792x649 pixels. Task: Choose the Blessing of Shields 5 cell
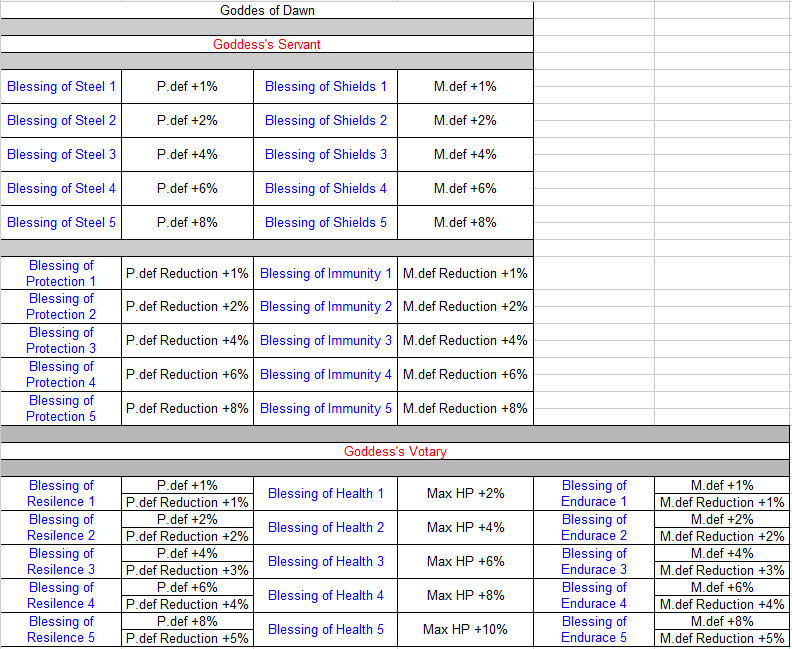point(325,223)
